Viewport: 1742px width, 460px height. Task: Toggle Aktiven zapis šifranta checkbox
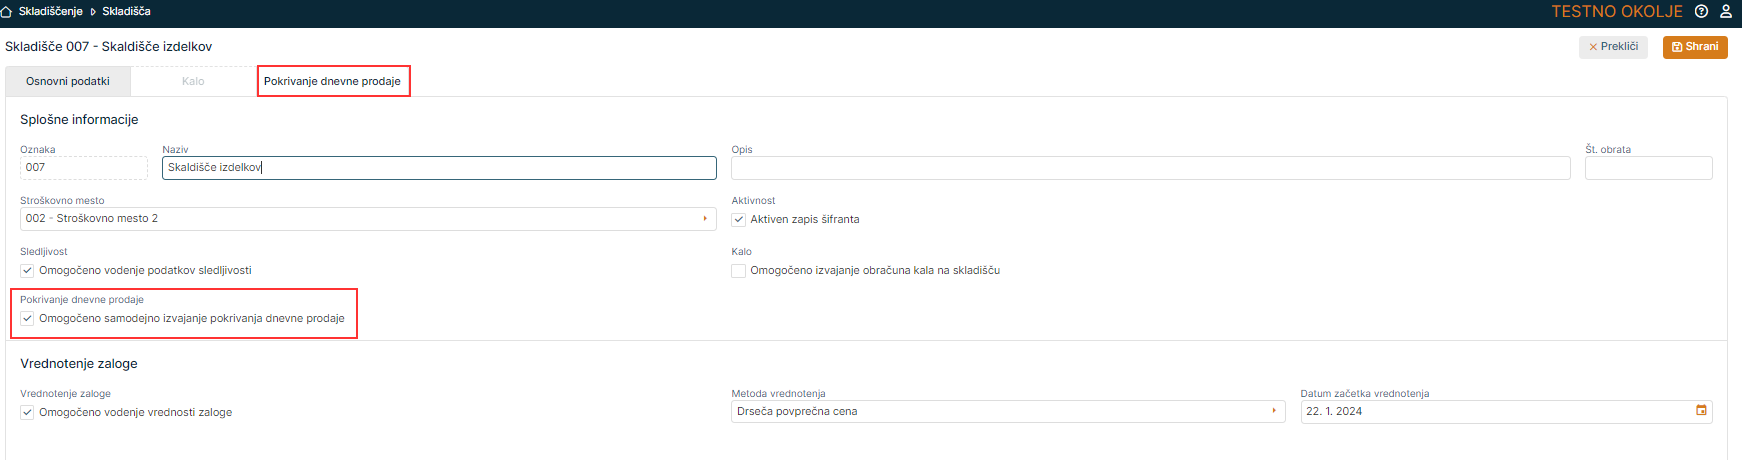[739, 220]
